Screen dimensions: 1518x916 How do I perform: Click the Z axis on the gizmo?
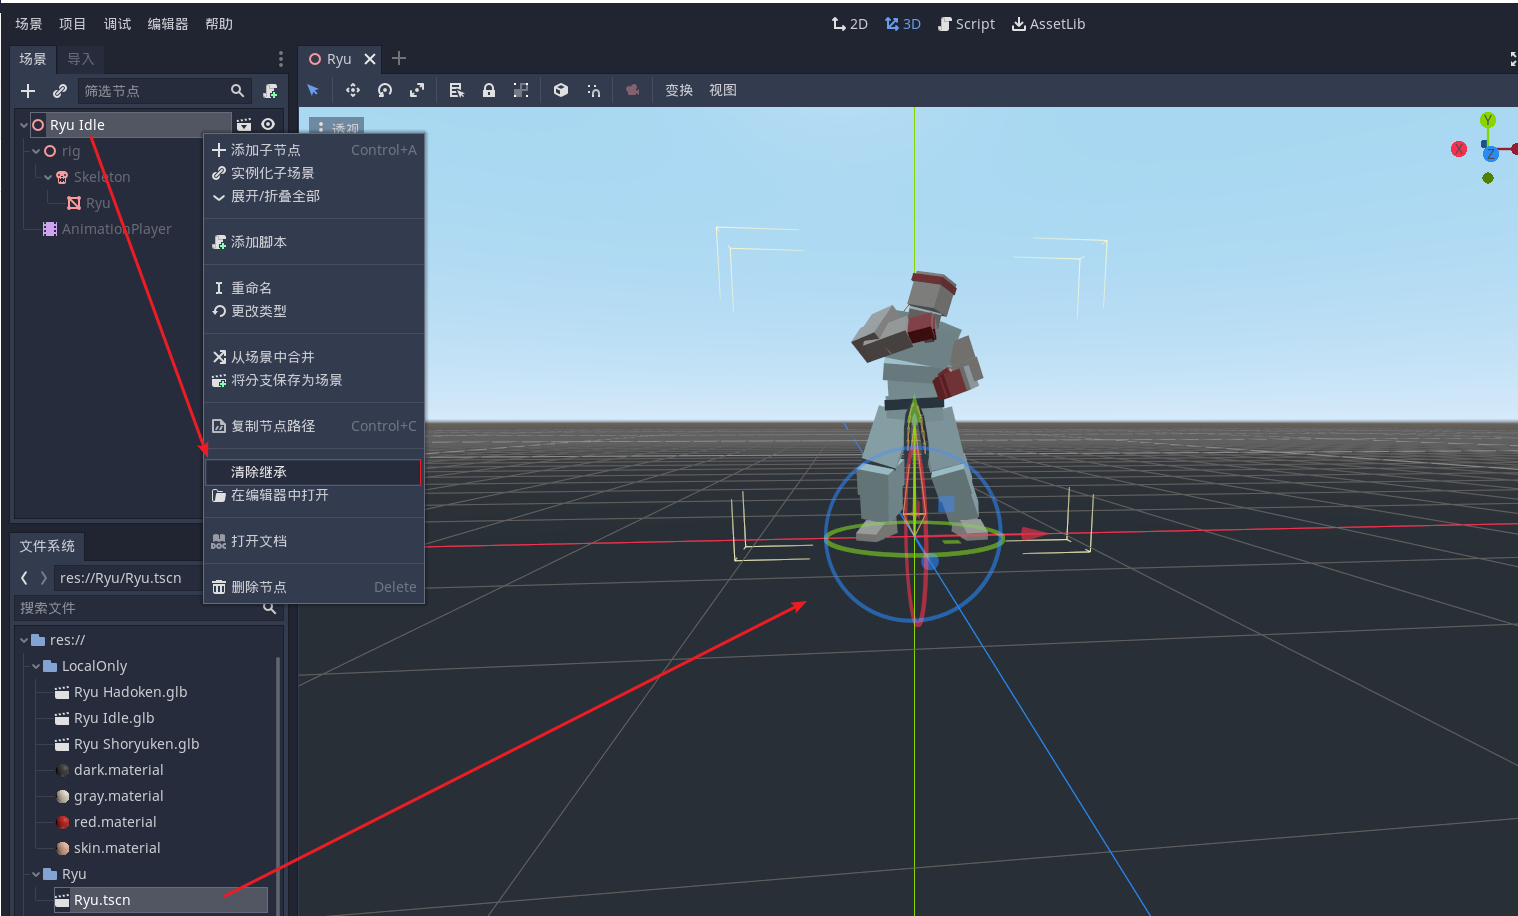pyautogui.click(x=1491, y=153)
